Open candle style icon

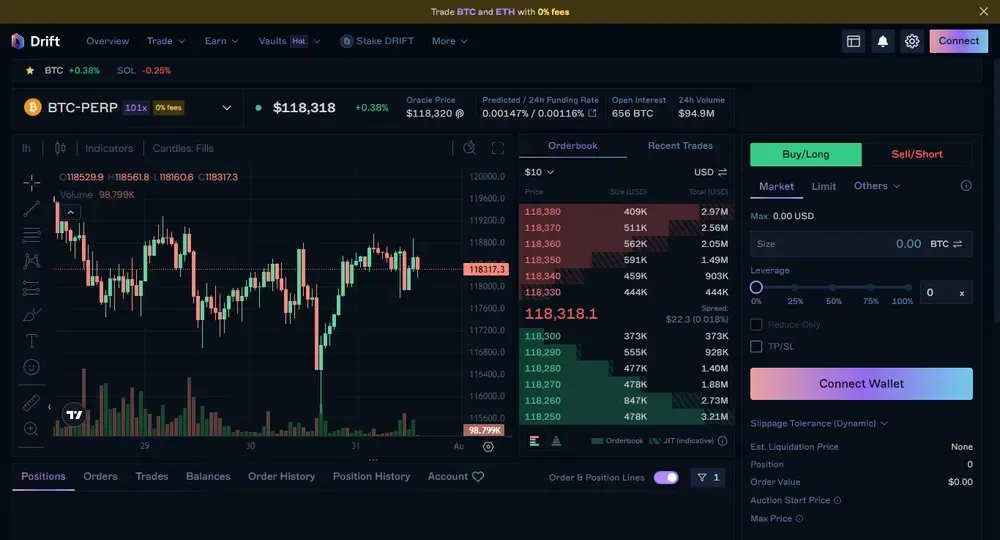(x=60, y=148)
